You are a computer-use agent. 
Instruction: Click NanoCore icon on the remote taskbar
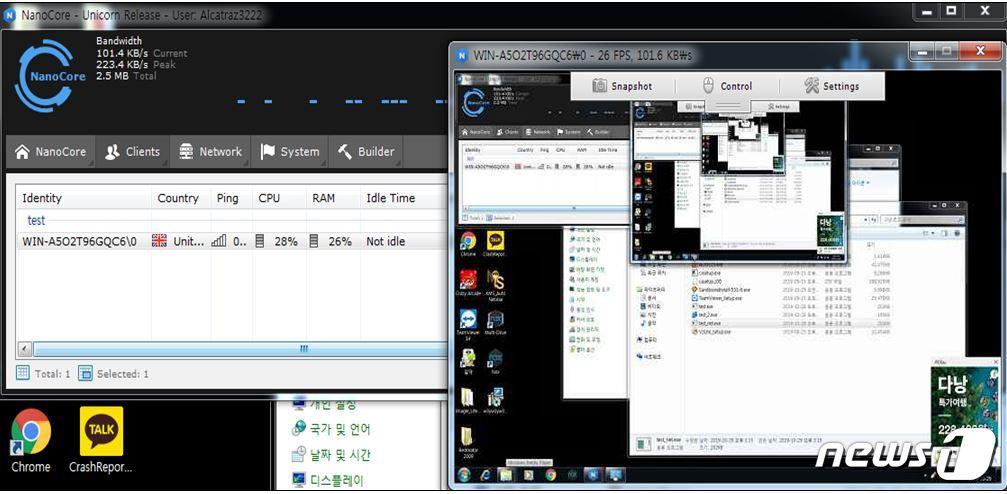[593, 475]
